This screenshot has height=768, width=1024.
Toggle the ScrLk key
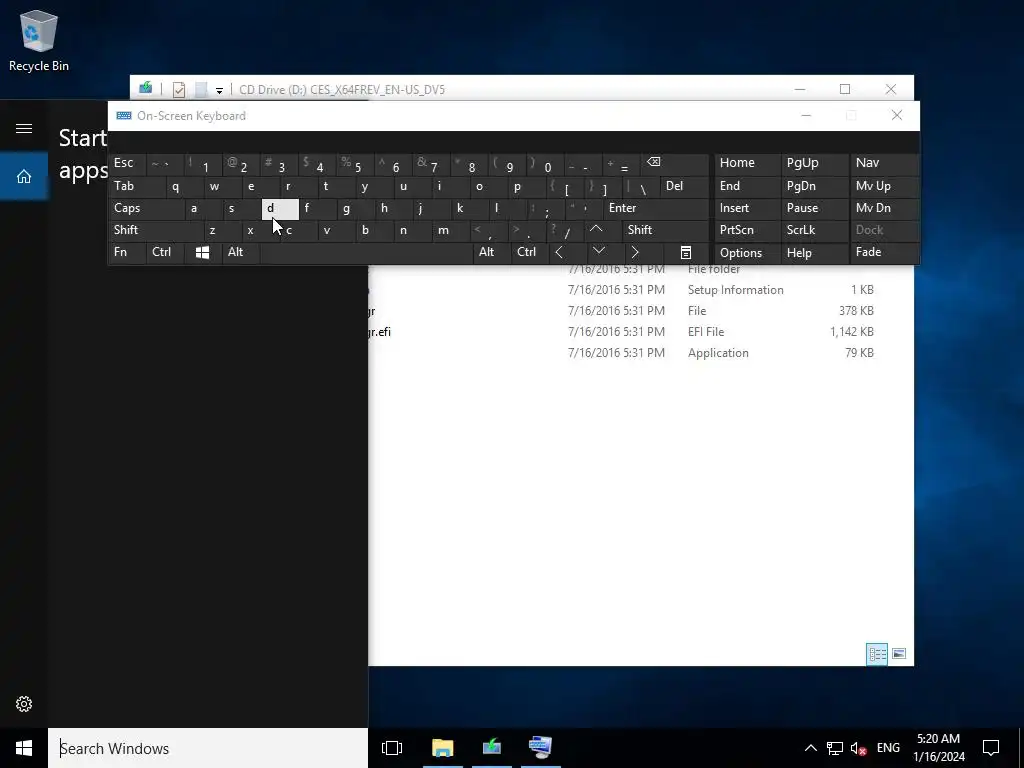pyautogui.click(x=814, y=230)
